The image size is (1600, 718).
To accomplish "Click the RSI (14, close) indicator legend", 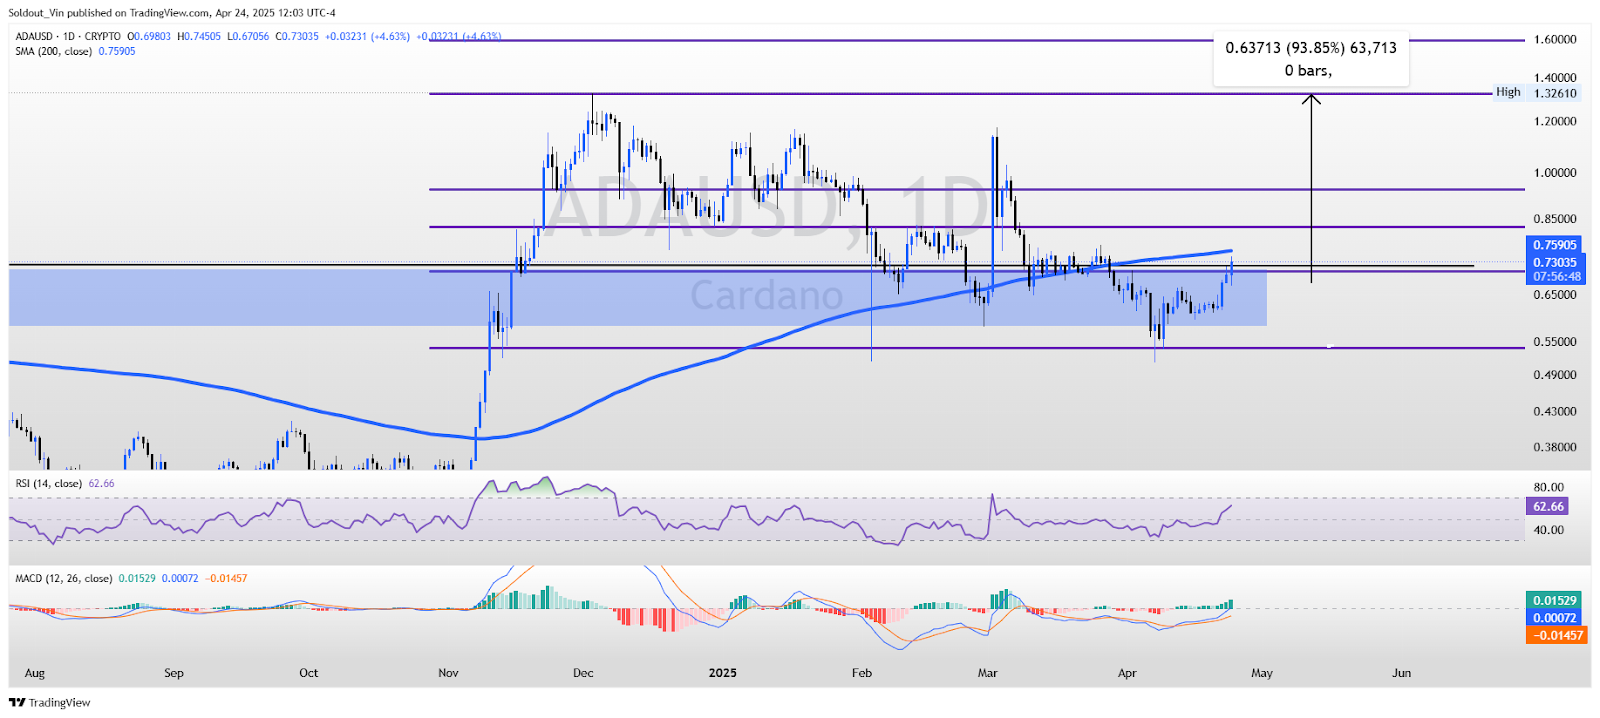I will (x=48, y=483).
